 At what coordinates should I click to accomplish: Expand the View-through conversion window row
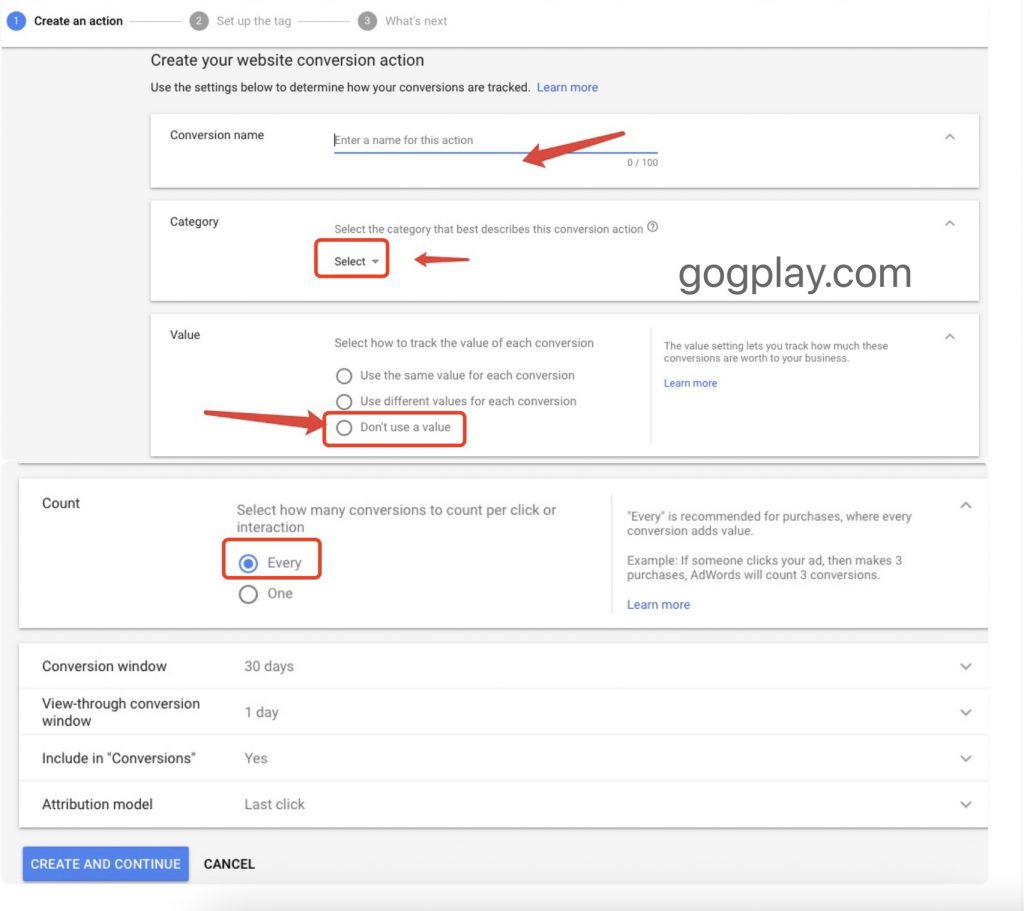pos(503,712)
